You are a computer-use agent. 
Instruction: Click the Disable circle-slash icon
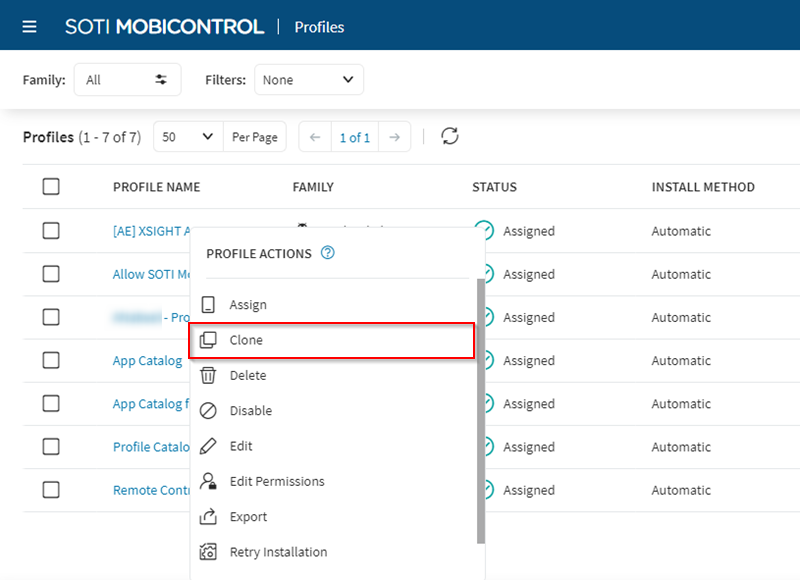click(208, 411)
